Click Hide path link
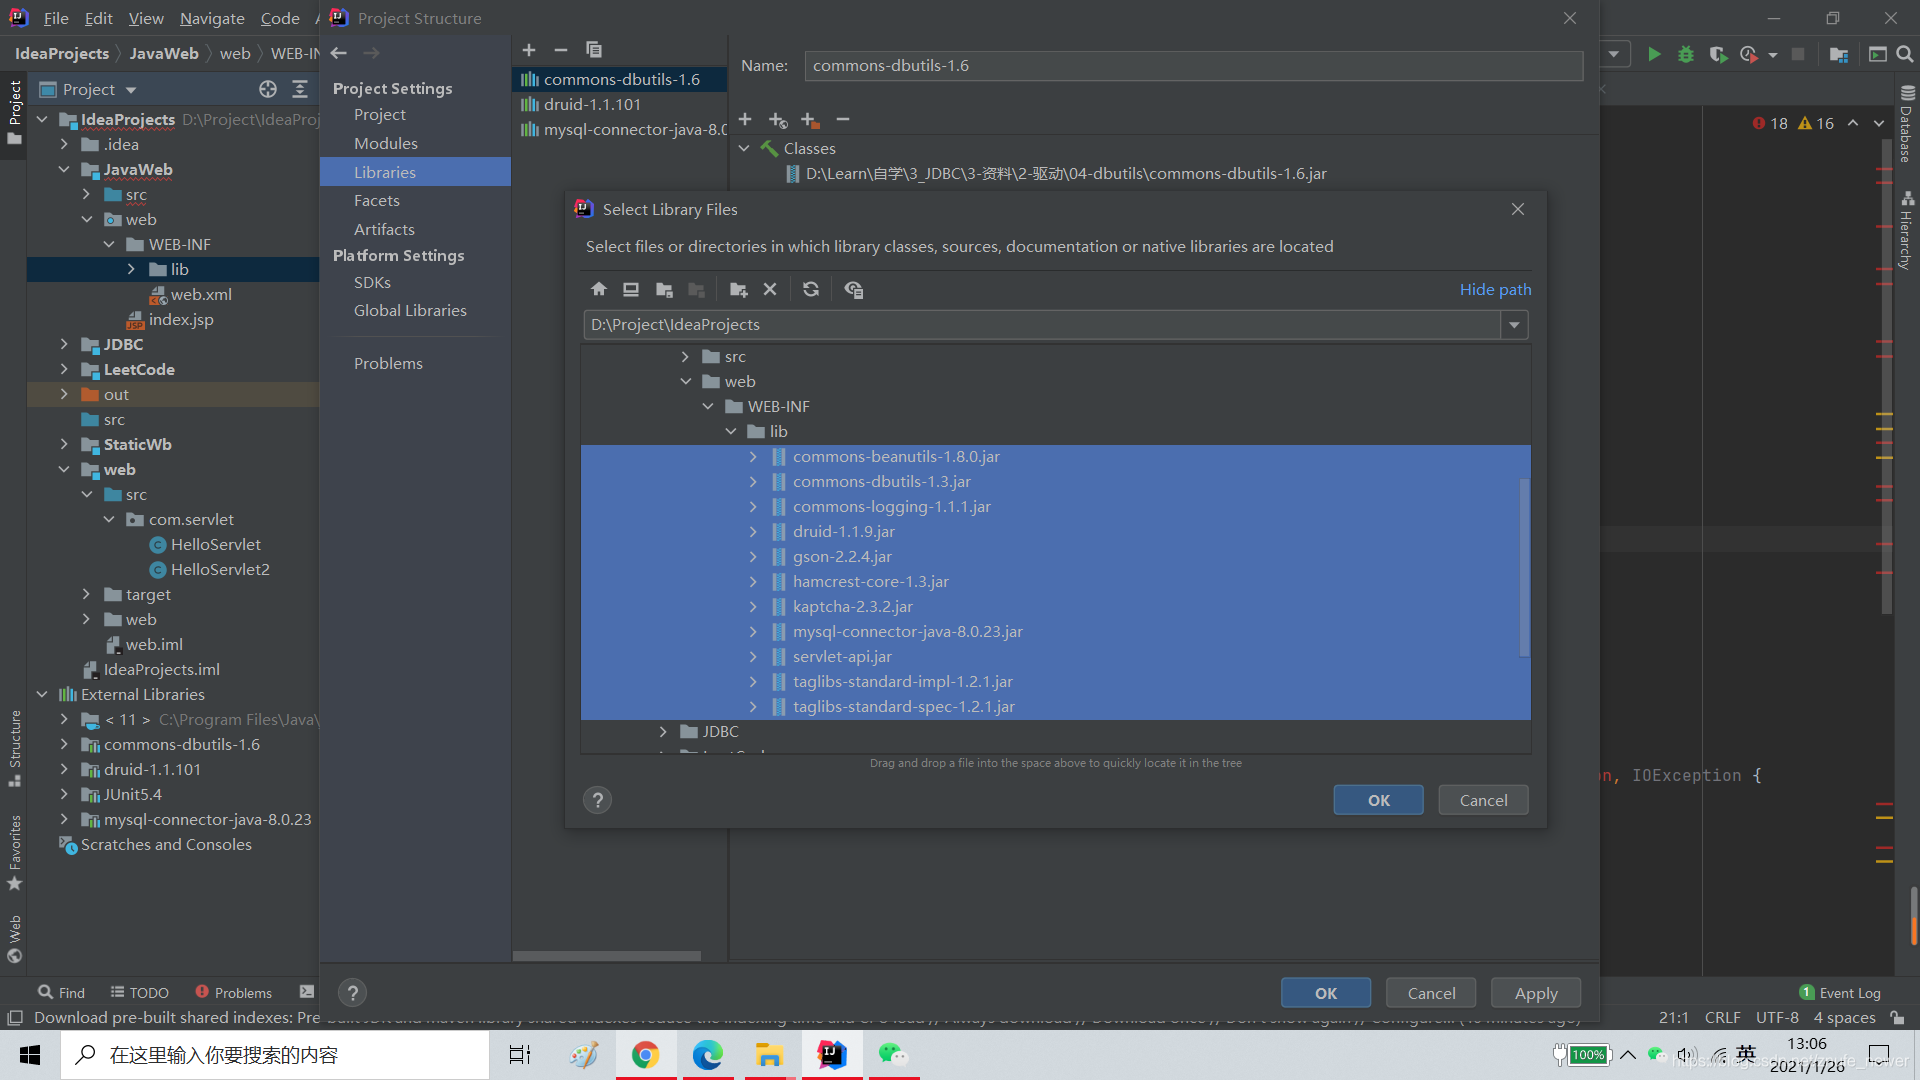The height and width of the screenshot is (1080, 1920). tap(1495, 289)
